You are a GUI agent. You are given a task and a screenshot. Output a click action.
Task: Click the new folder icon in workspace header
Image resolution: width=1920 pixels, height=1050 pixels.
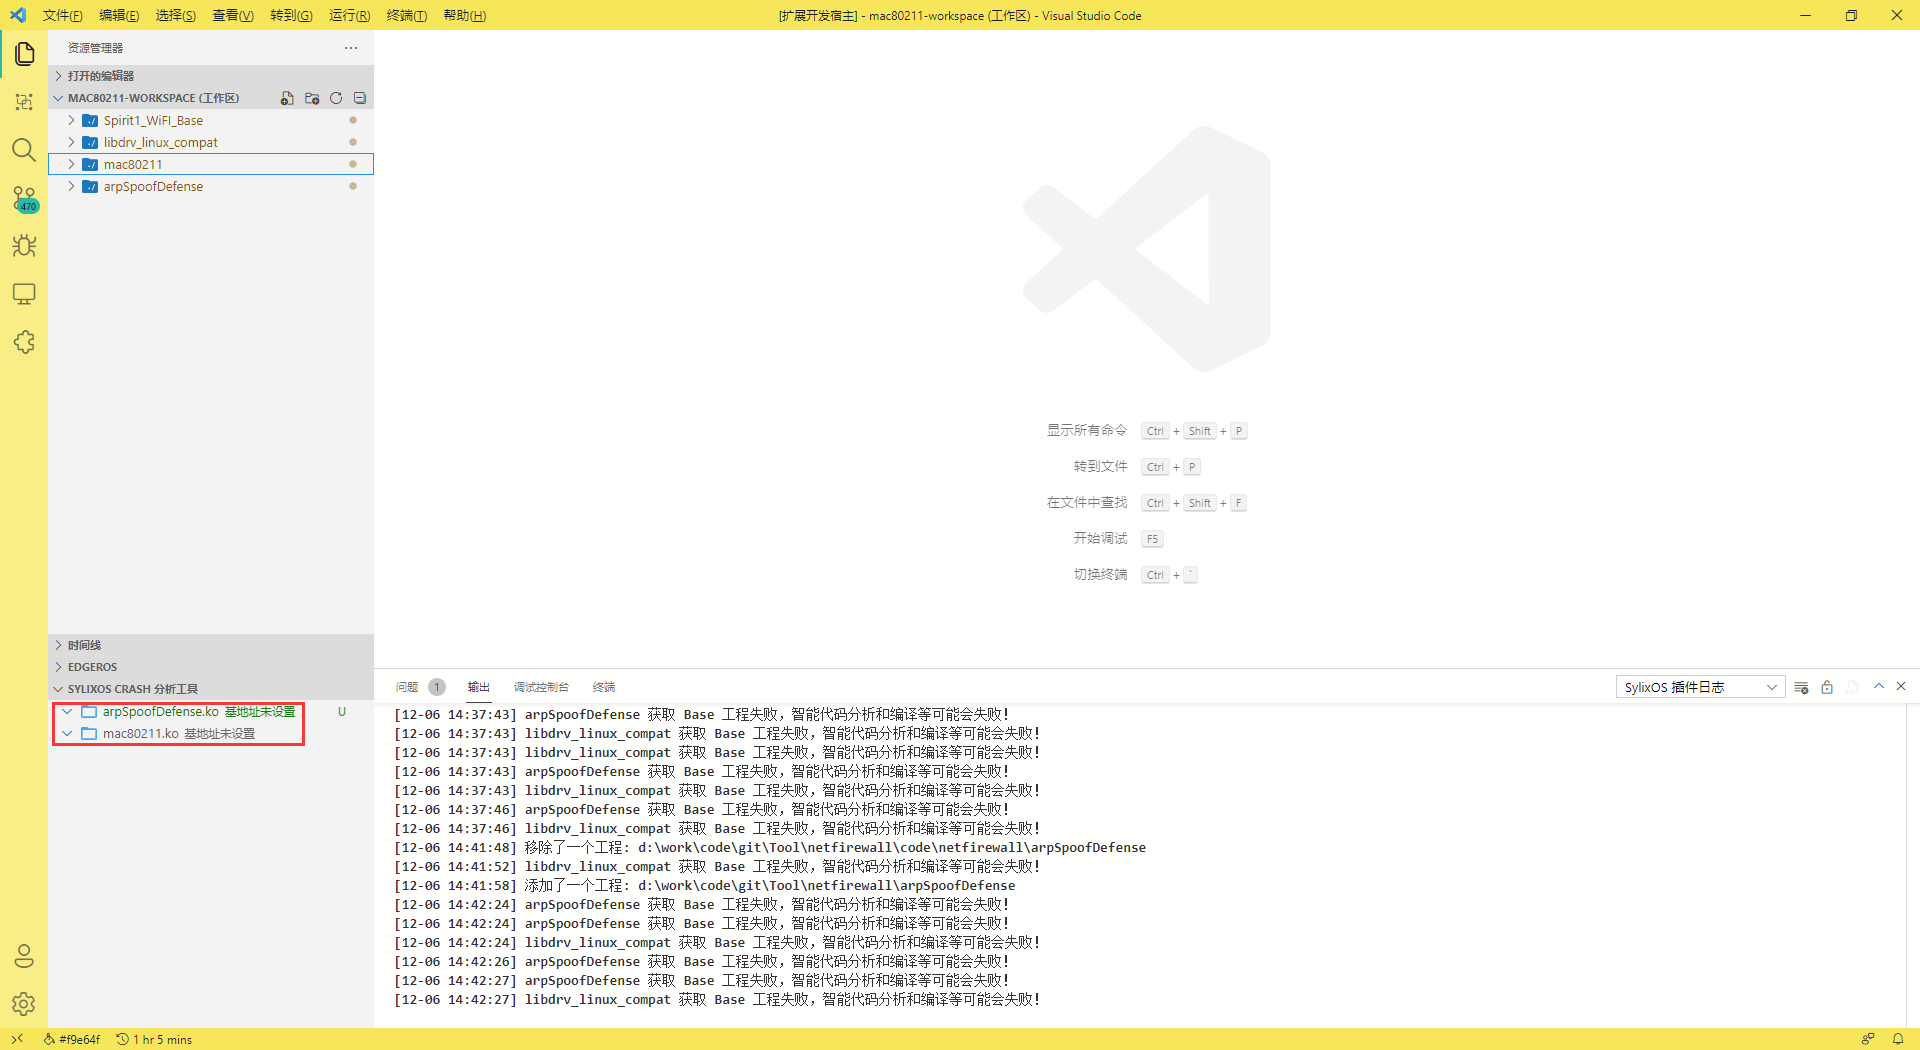click(312, 98)
